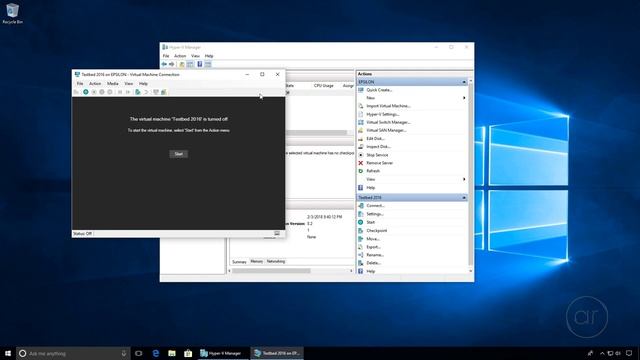Click the Save state icon in VM Connection toolbar
The width and height of the screenshot is (640, 360).
(x=110, y=92)
